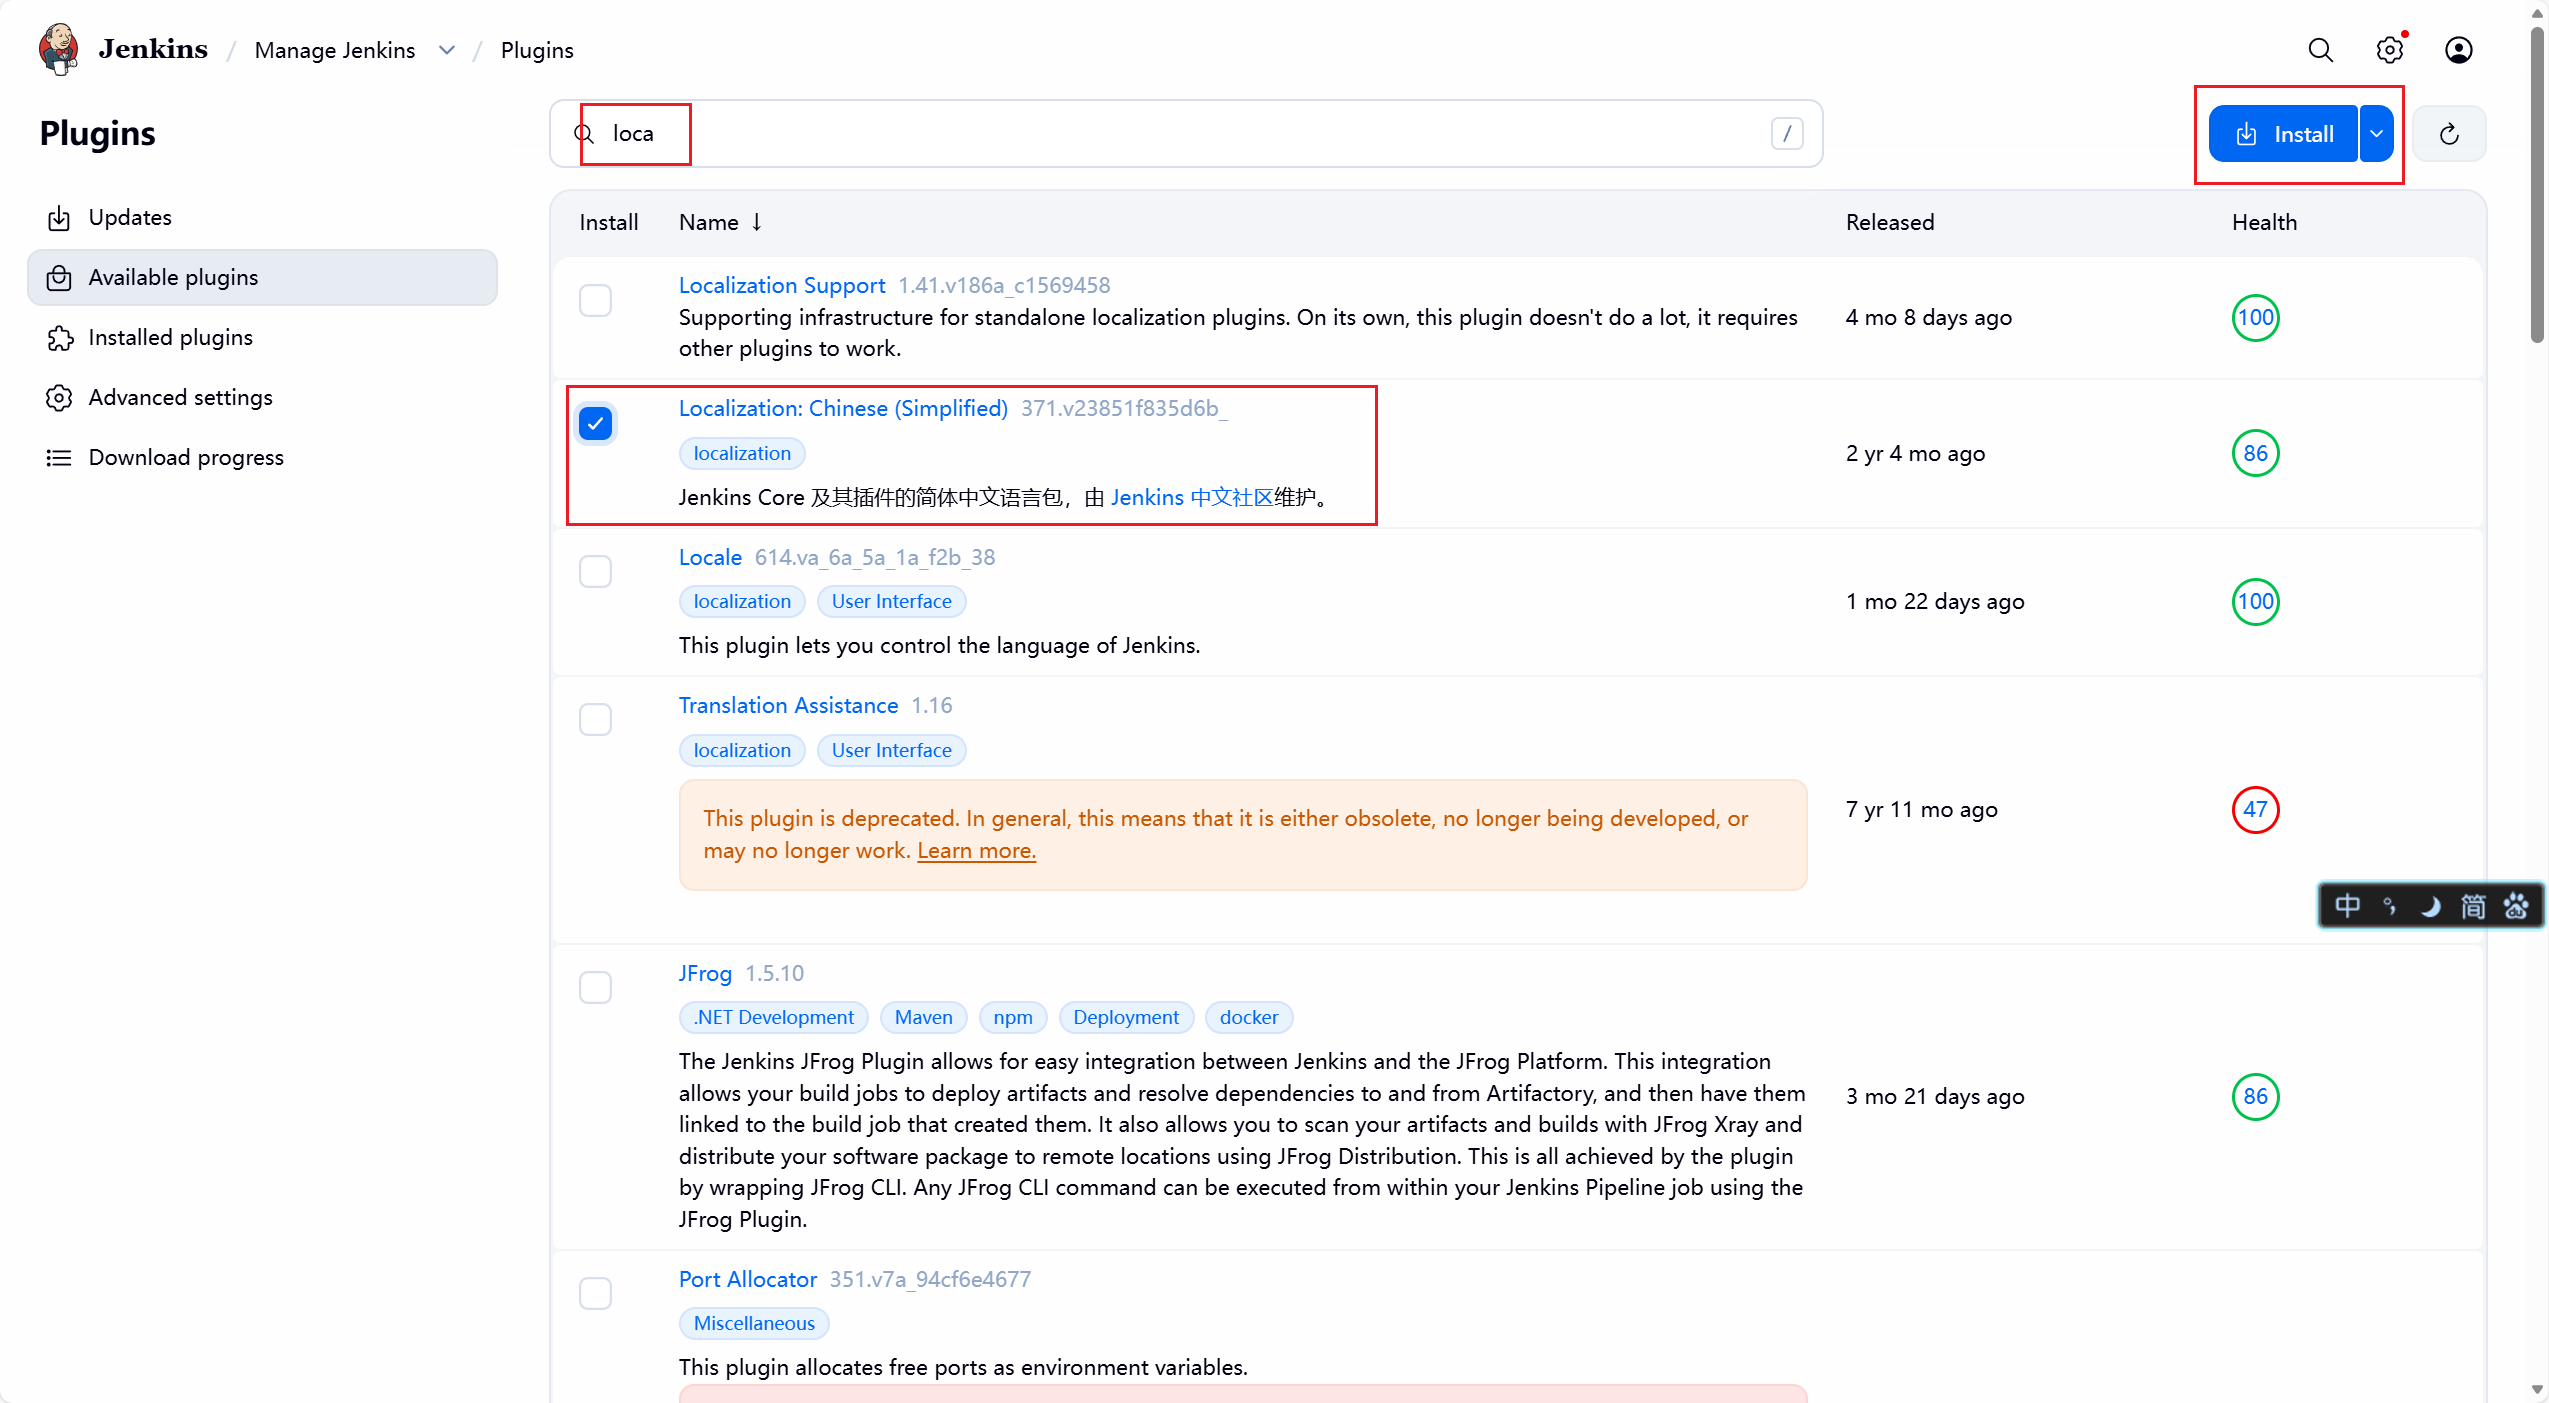
Task: Open deprecated plugin Learn more link
Action: point(976,850)
